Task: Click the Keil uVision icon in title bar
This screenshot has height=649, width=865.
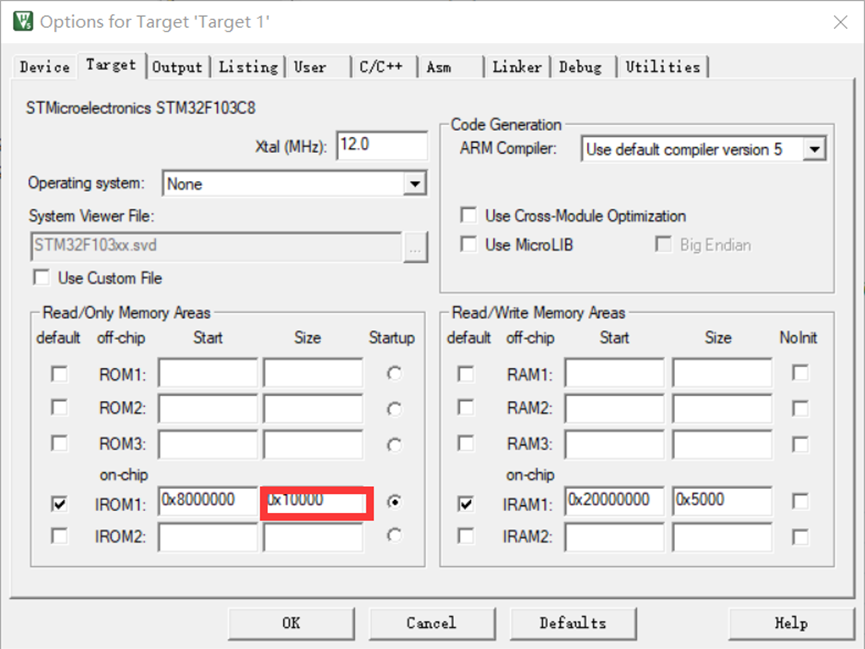Action: click(23, 22)
